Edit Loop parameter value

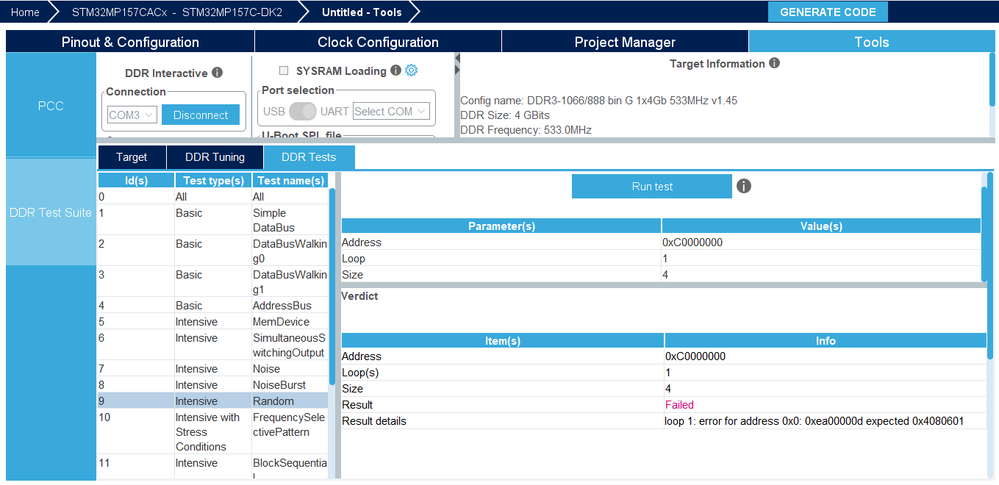[821, 259]
